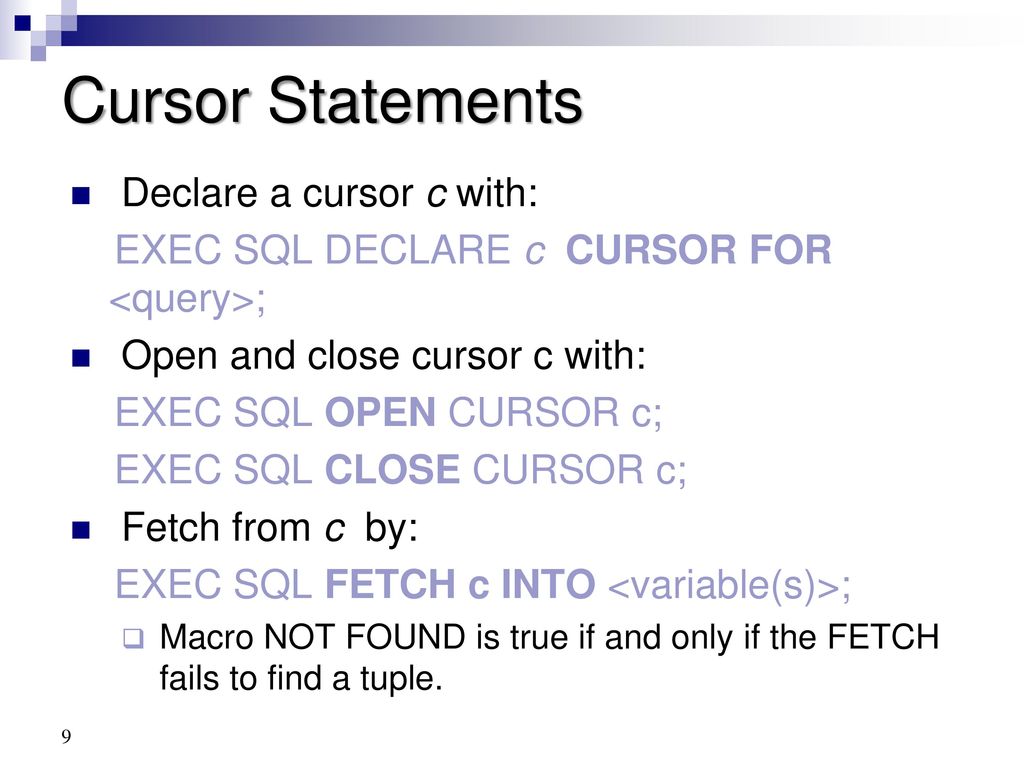
Task: Click the bold "CURSOR FOR" keyword
Action: click(698, 249)
